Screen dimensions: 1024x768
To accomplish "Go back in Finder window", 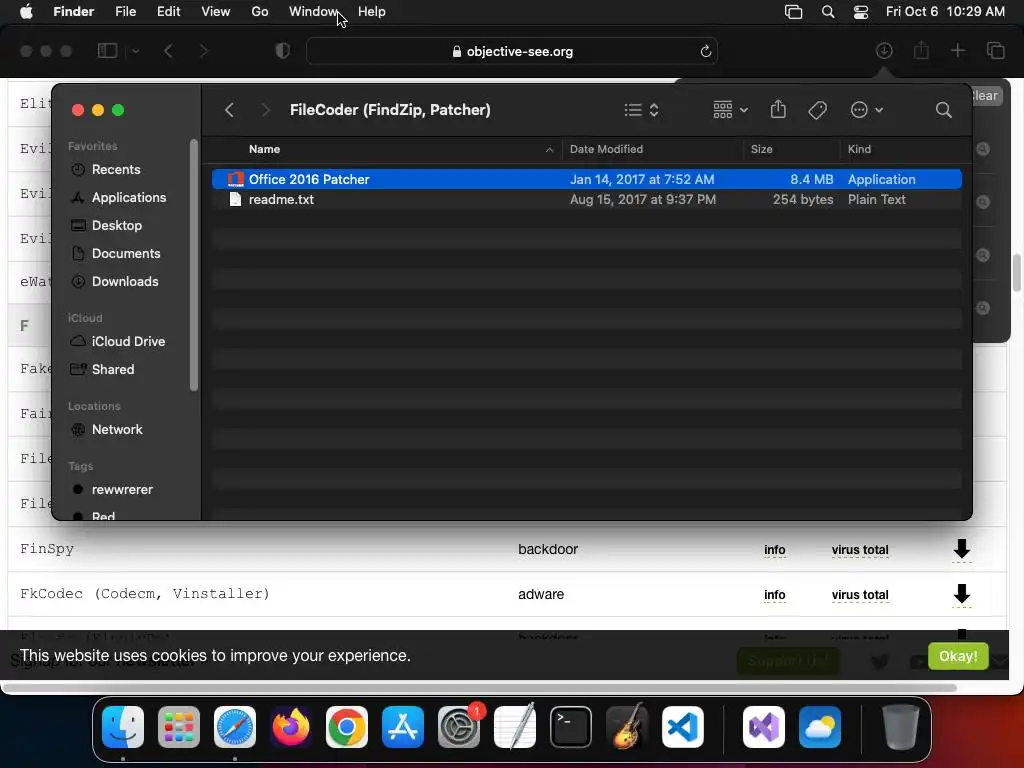I will (229, 110).
